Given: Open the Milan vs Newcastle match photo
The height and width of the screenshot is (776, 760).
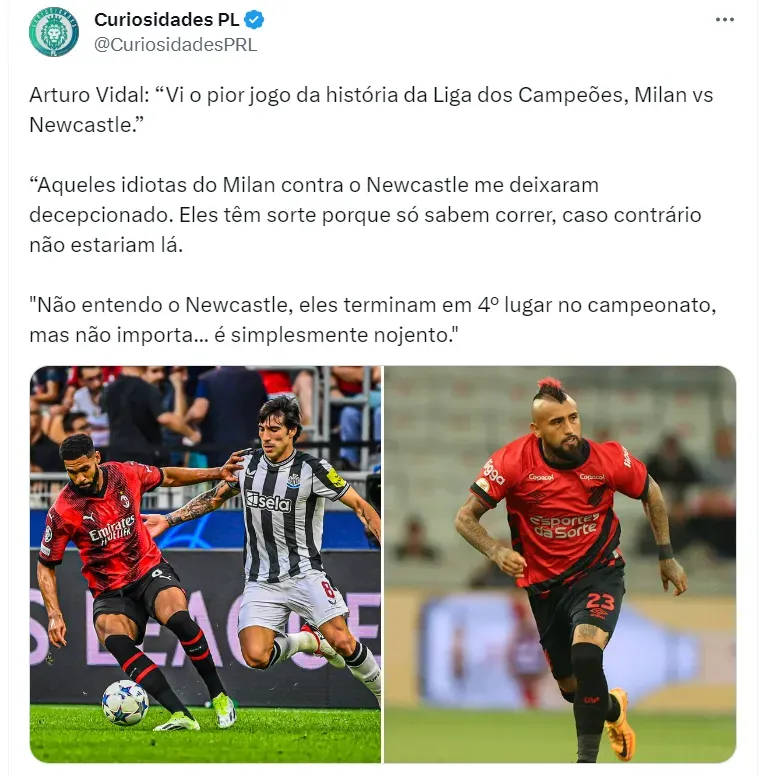Looking at the screenshot, I should [205, 564].
